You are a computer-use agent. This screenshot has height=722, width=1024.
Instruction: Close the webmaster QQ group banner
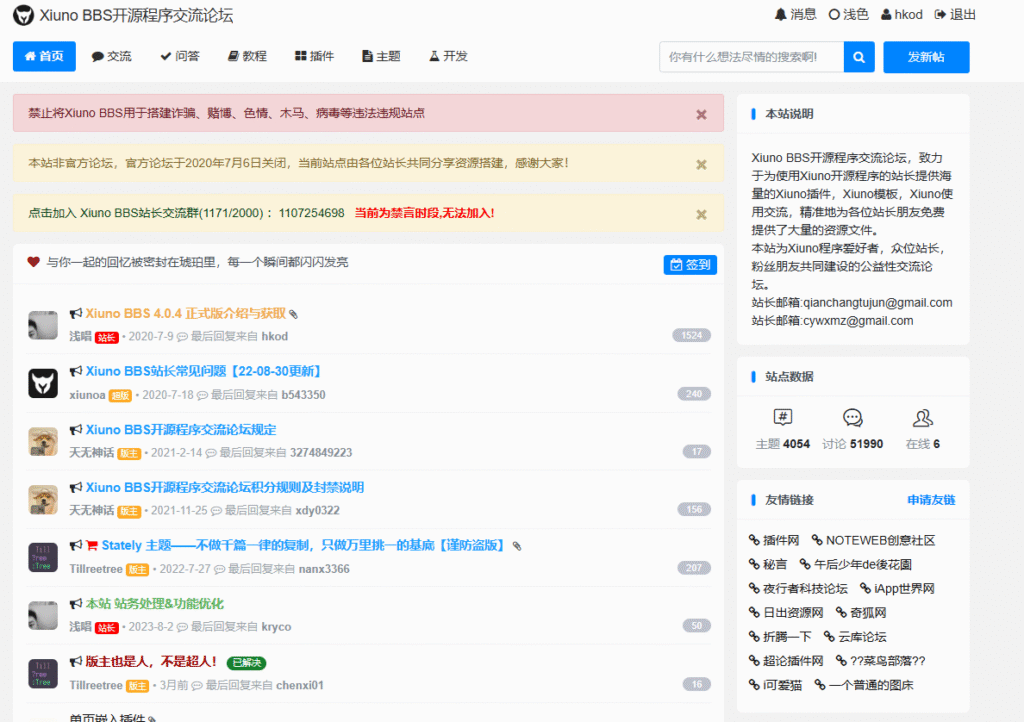click(702, 214)
